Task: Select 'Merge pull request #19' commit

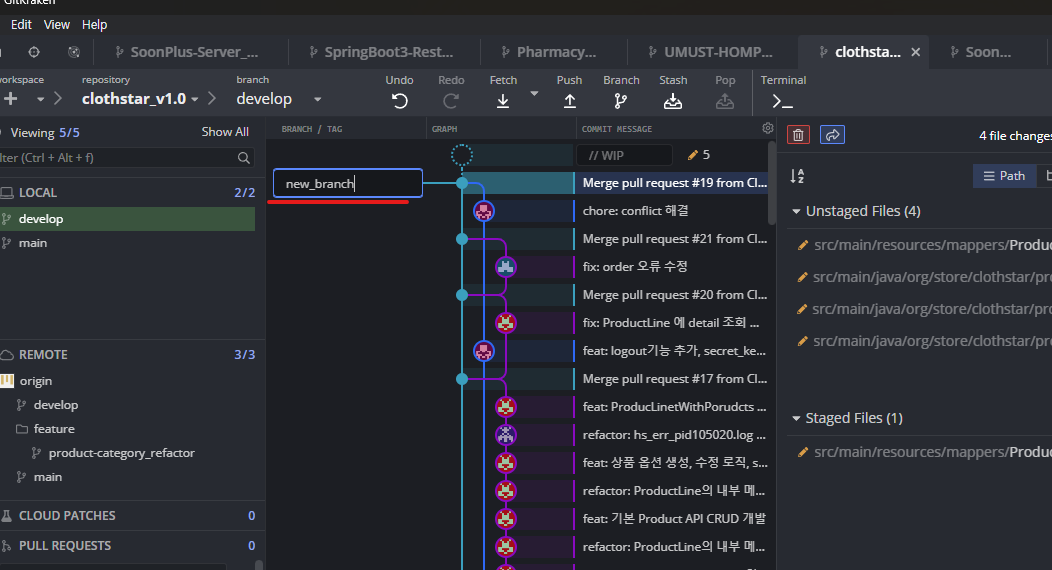Action: (x=674, y=183)
